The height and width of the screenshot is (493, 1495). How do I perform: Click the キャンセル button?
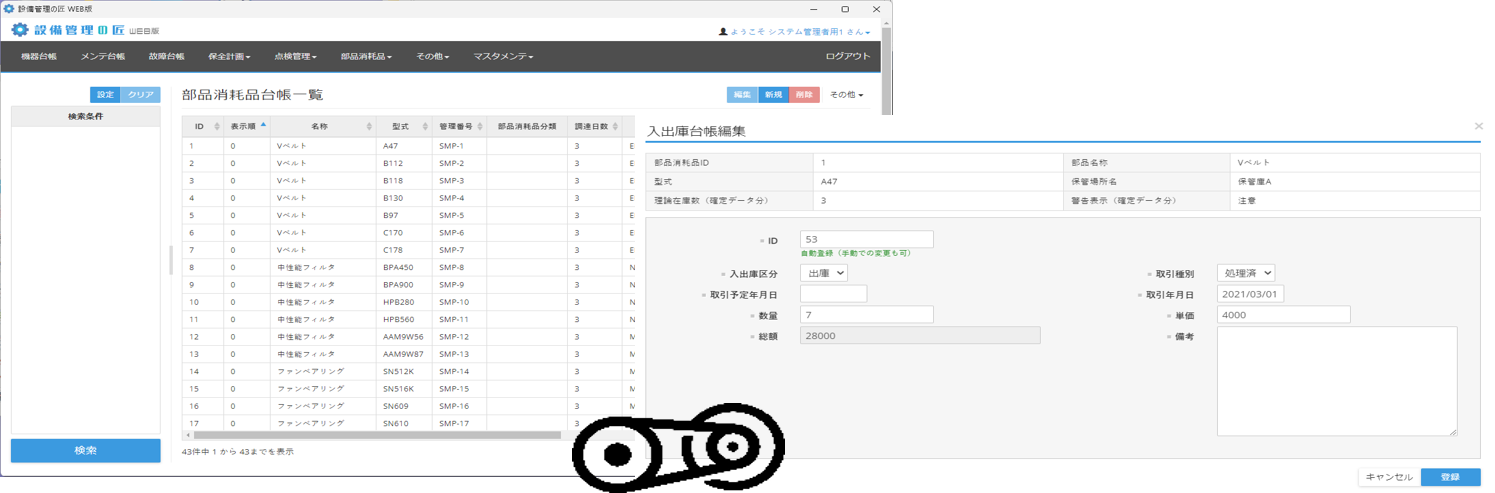[1389, 477]
